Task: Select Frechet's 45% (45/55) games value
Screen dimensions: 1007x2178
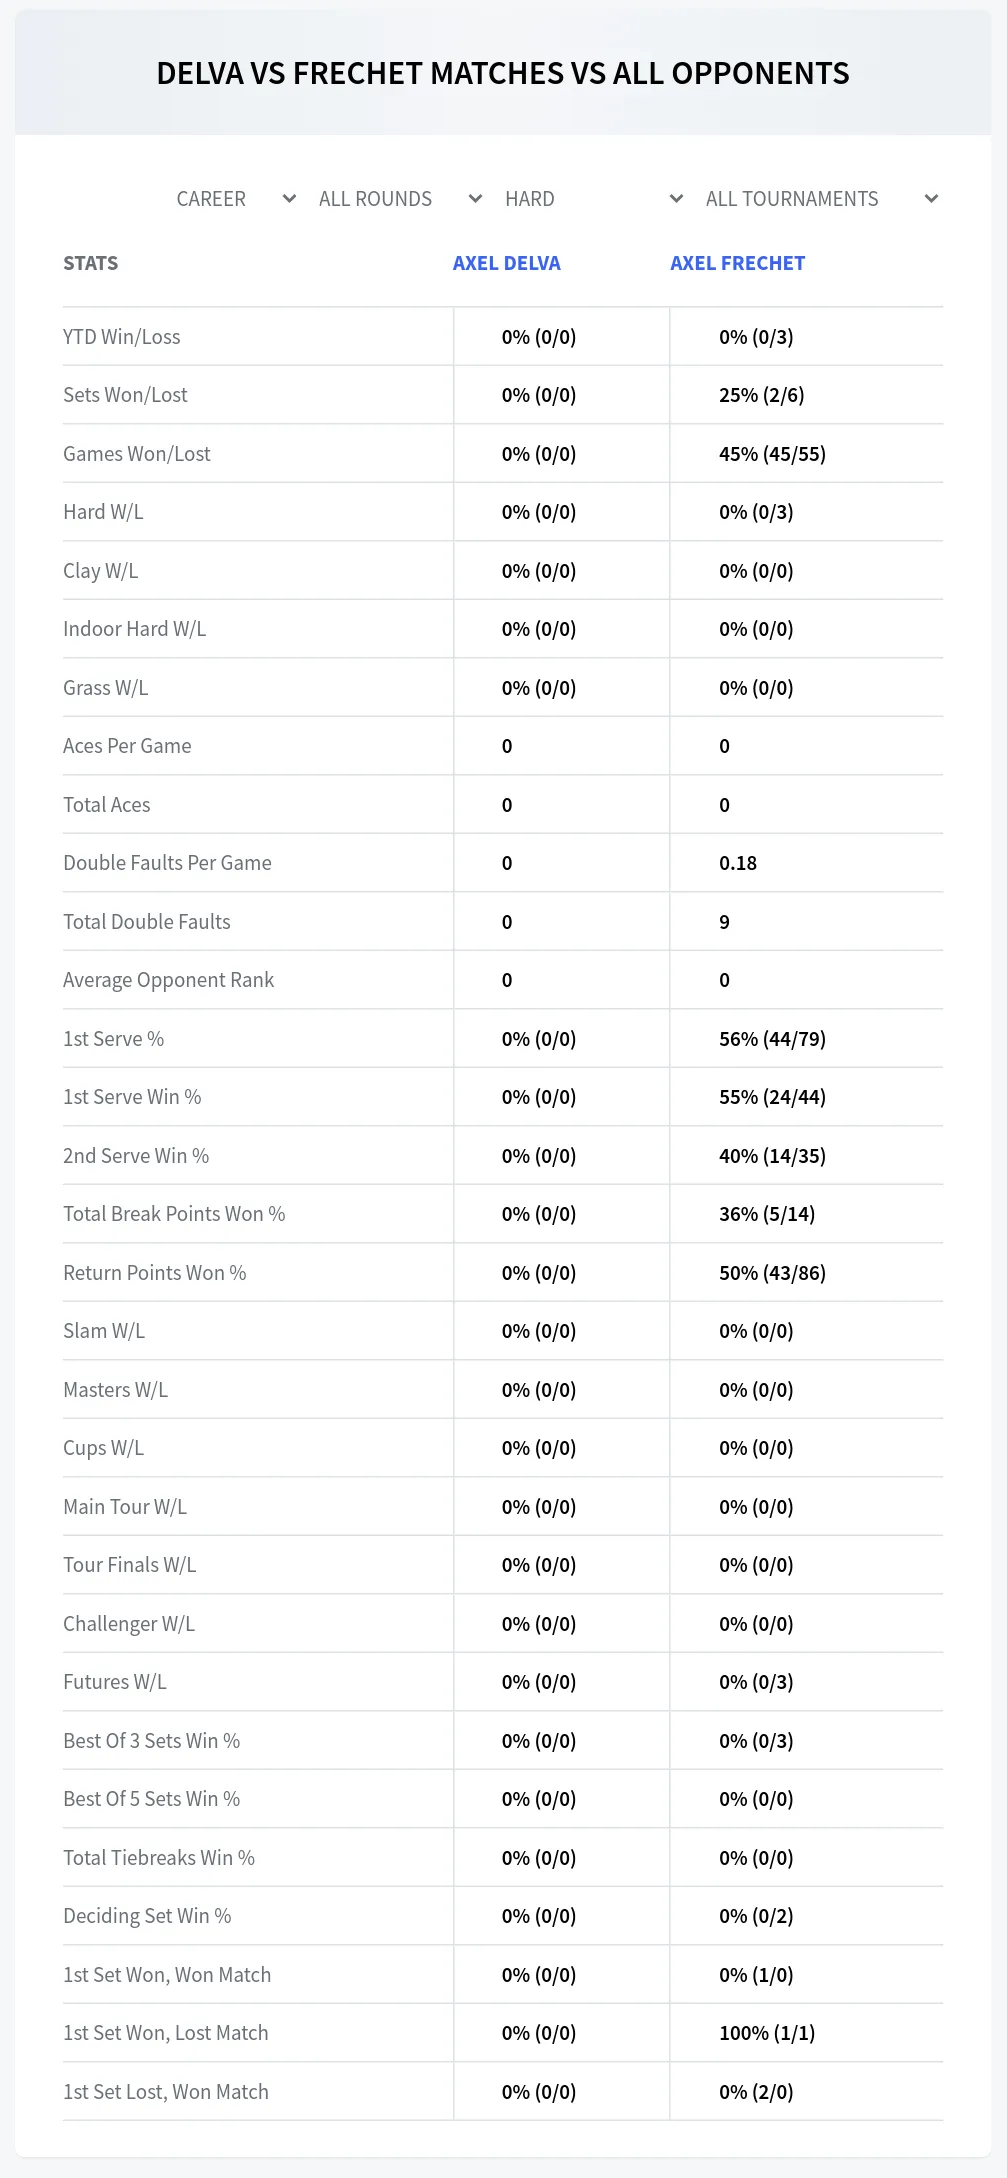Action: tap(773, 454)
